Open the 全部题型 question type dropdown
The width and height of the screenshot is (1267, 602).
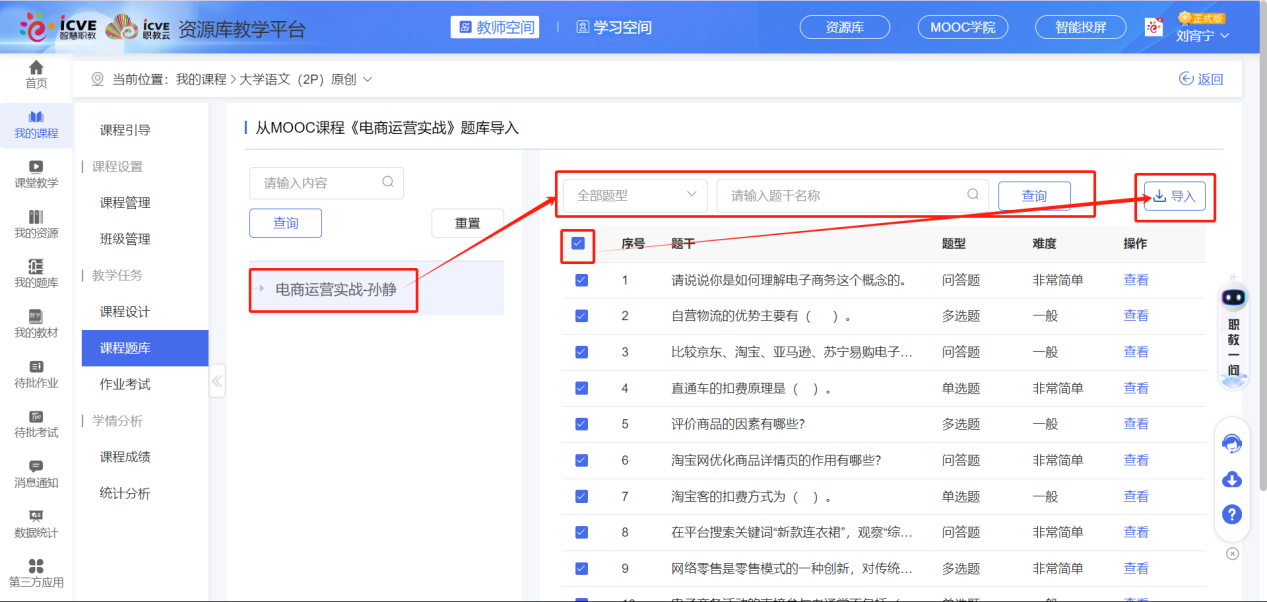[x=635, y=196]
